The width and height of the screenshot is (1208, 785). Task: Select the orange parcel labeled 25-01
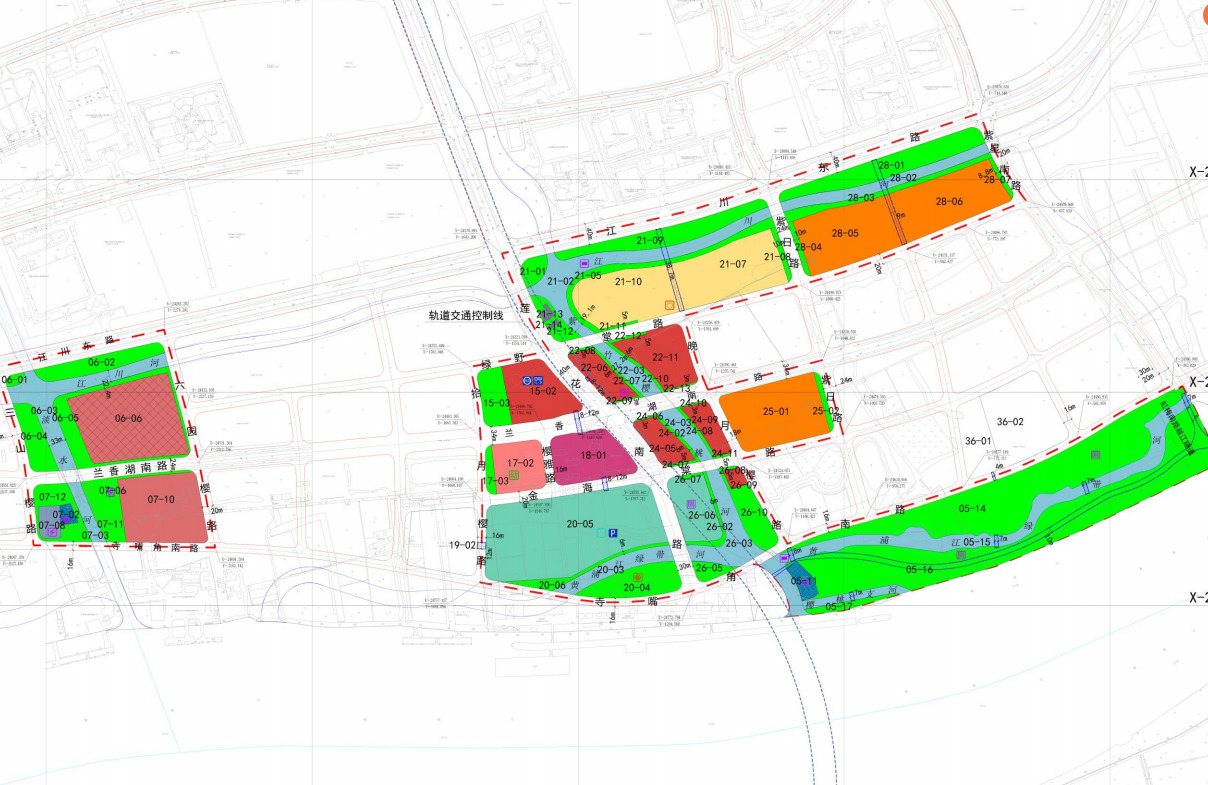(x=776, y=411)
